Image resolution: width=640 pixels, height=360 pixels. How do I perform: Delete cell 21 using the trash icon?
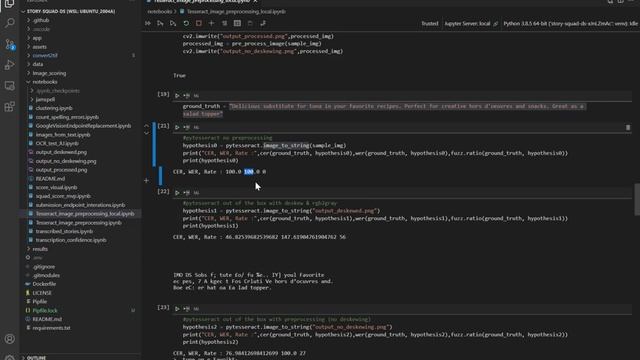tap(628, 128)
